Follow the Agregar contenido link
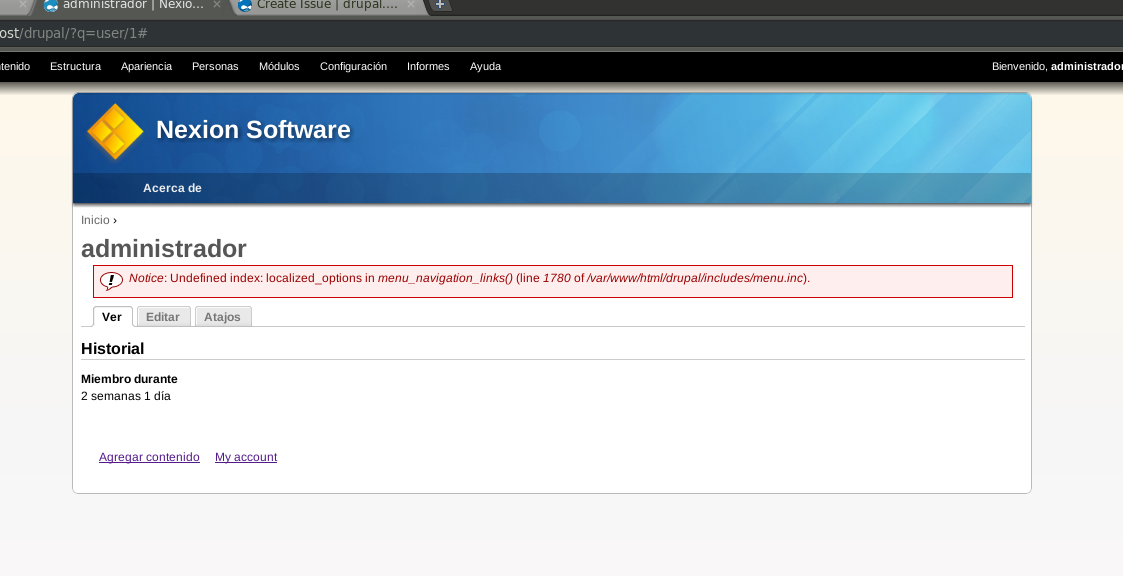1123x576 pixels. click(x=149, y=457)
